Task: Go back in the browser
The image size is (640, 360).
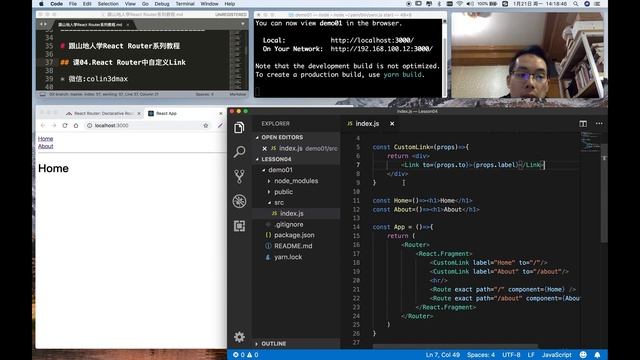Action: tap(43, 126)
